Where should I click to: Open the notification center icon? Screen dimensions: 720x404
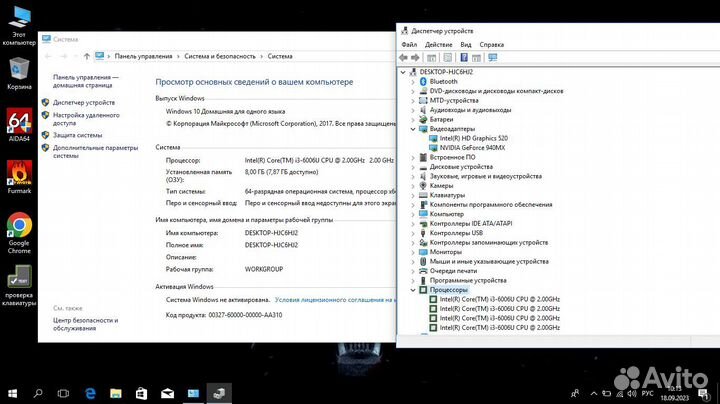(703, 393)
